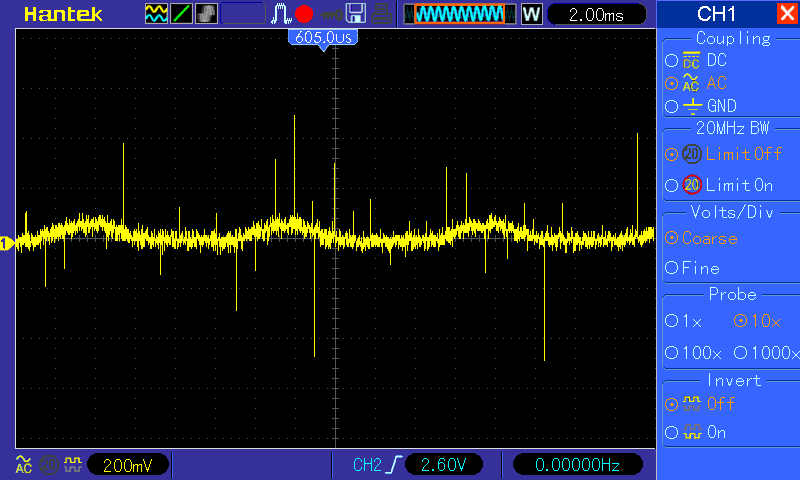Click the Hantek logo
The height and width of the screenshot is (480, 800).
[x=63, y=14]
